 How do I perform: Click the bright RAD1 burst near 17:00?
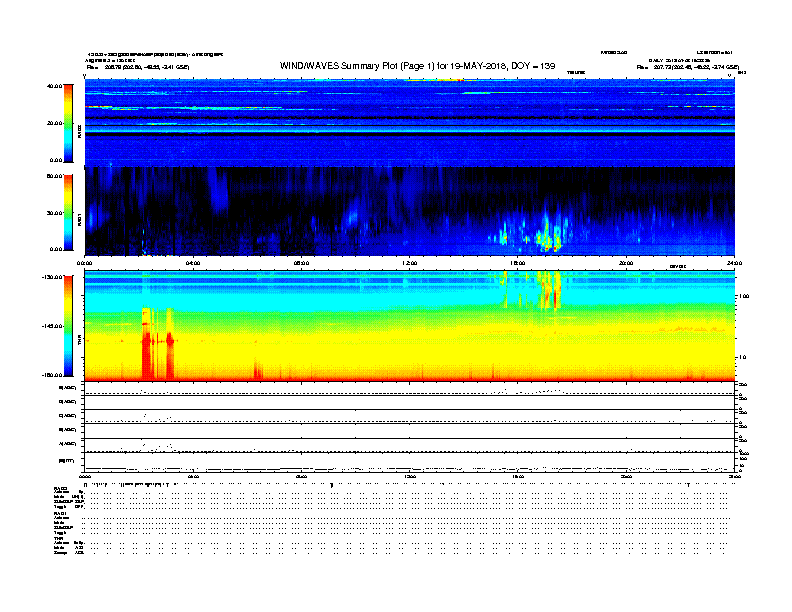pyautogui.click(x=548, y=235)
